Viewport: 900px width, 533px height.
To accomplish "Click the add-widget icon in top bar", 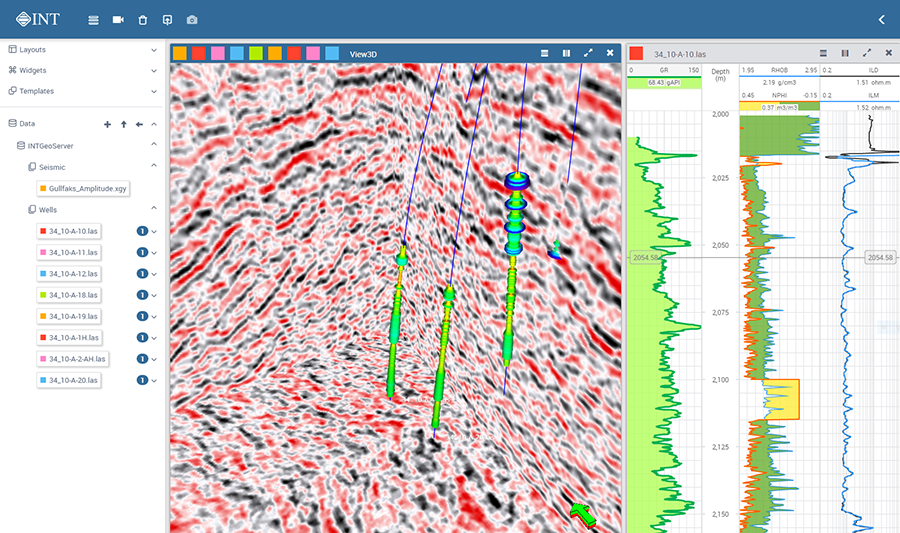I will click(x=167, y=20).
